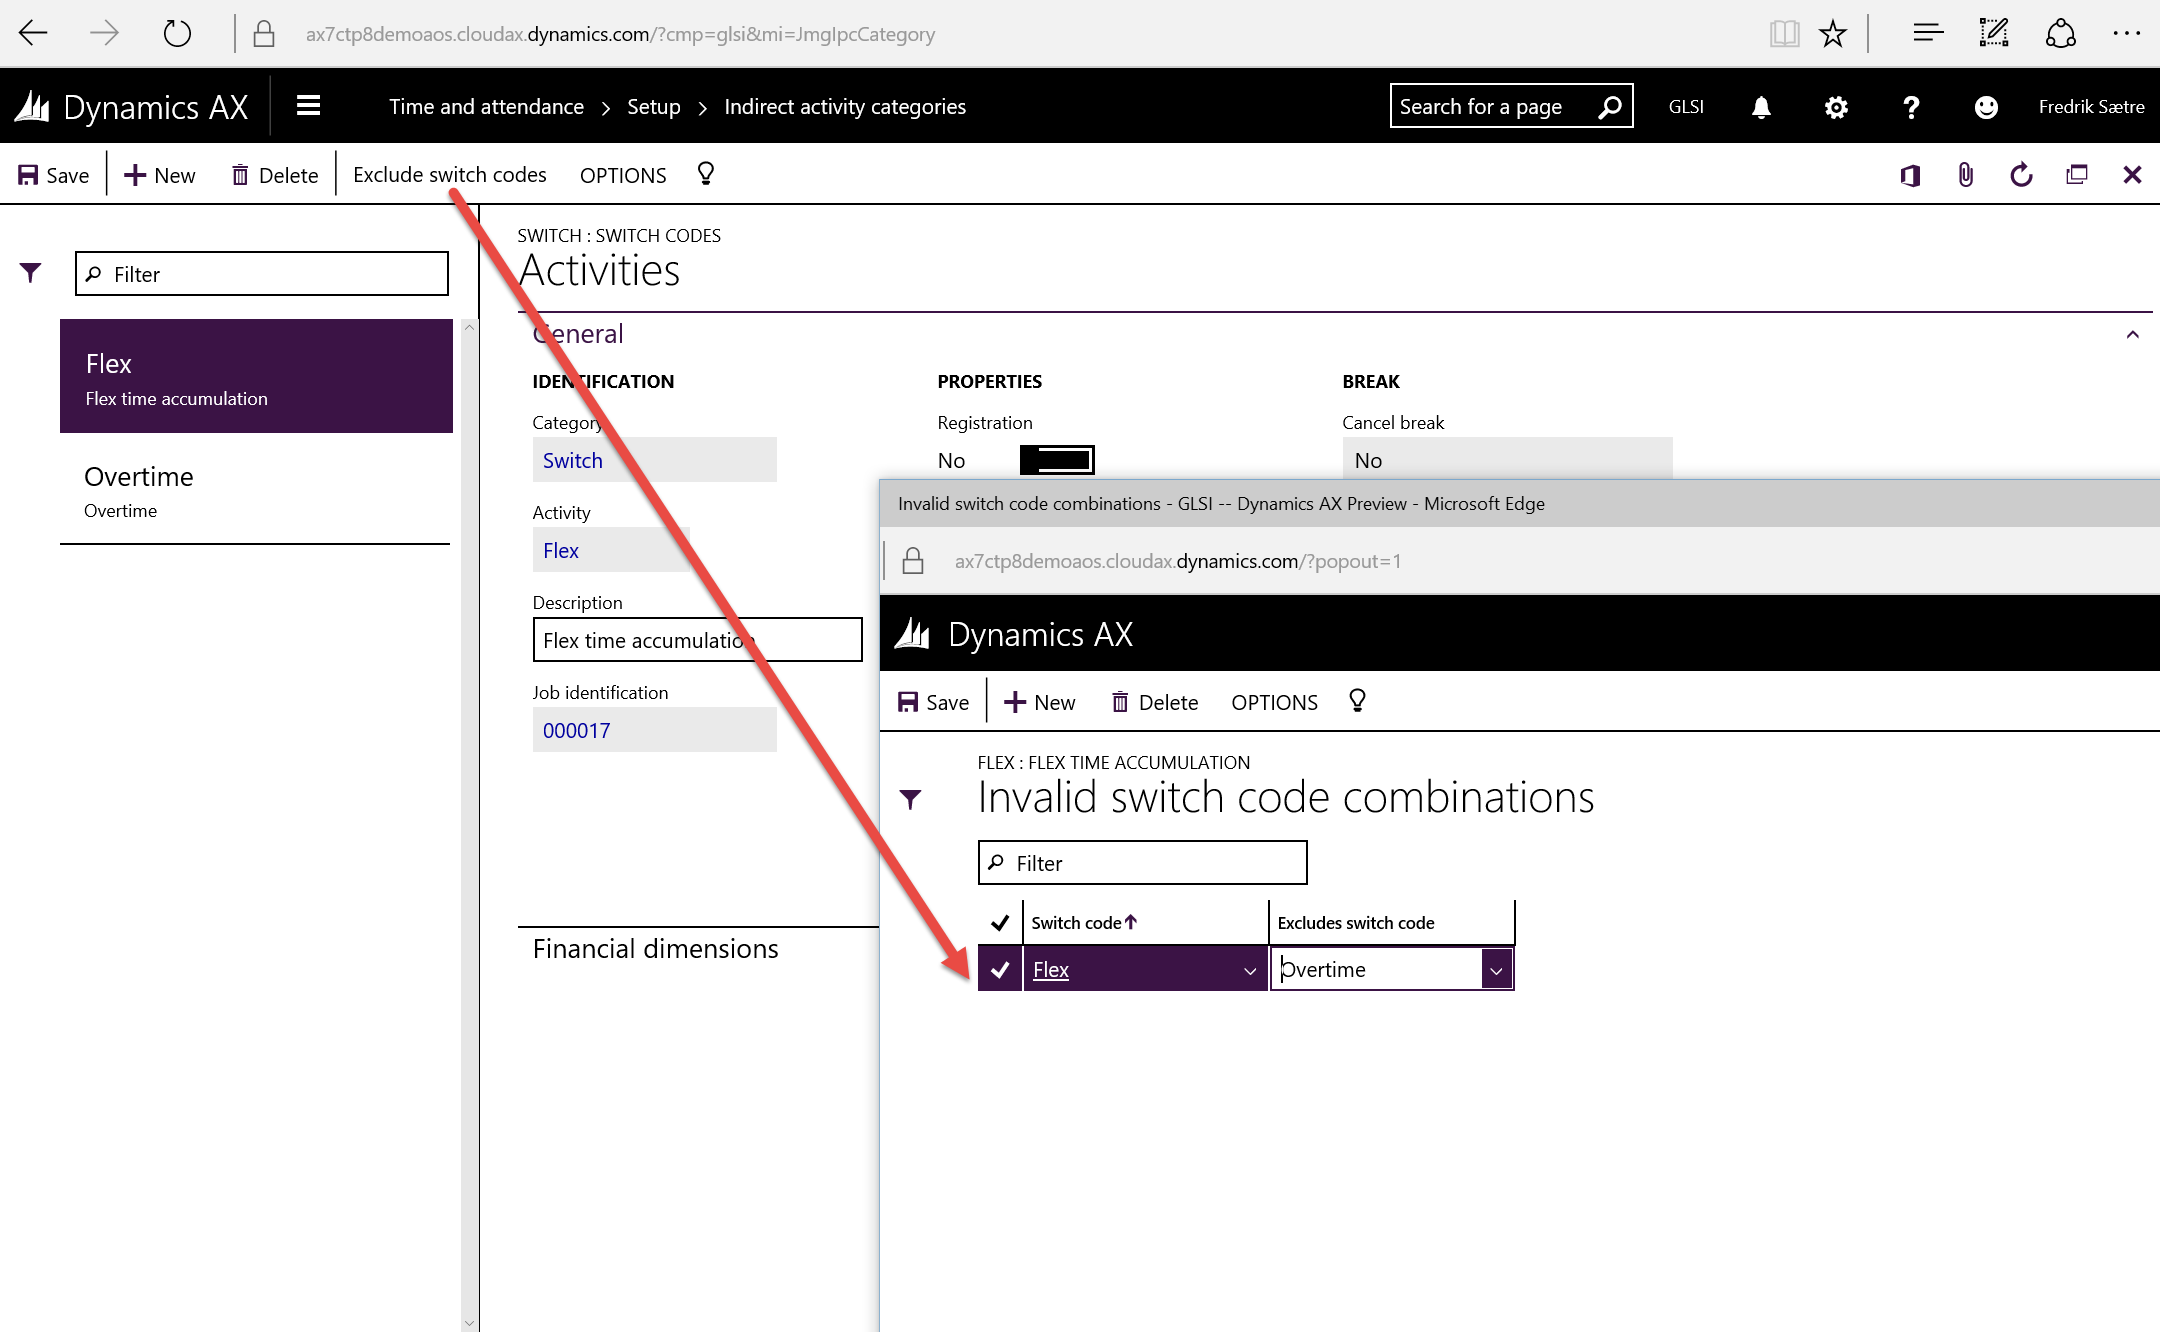Click the New button in popup window
2160x1332 pixels.
pos(1040,702)
